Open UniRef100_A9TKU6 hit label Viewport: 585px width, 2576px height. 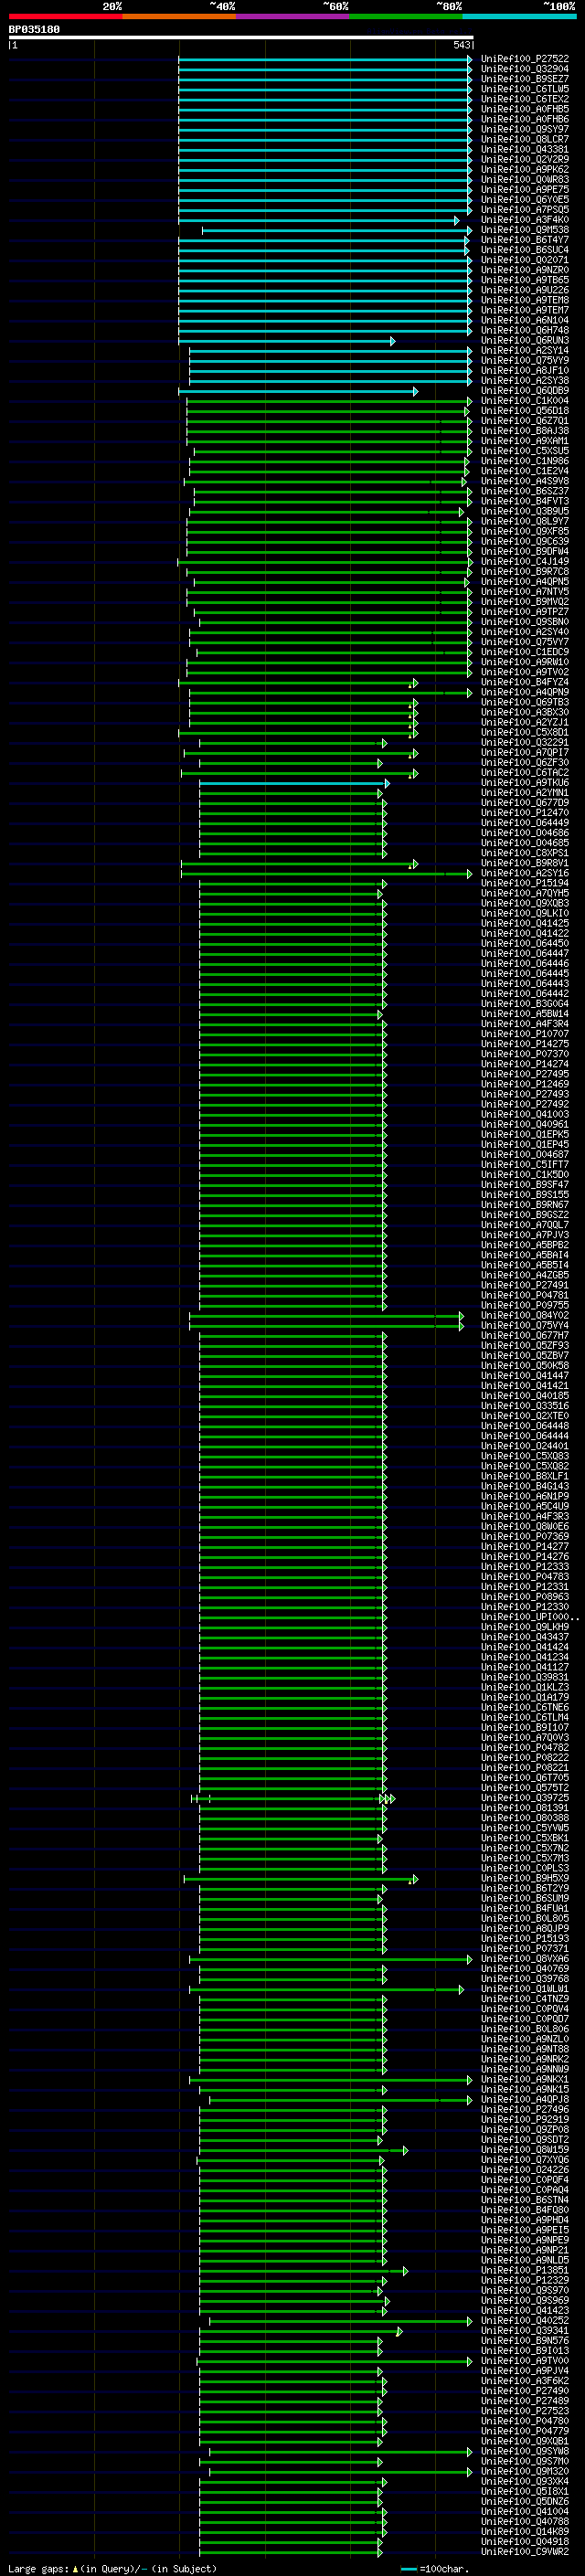(525, 783)
